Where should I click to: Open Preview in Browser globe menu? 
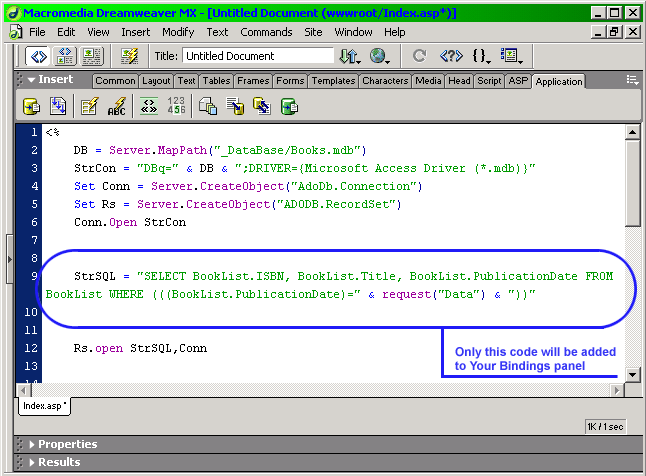tap(379, 56)
